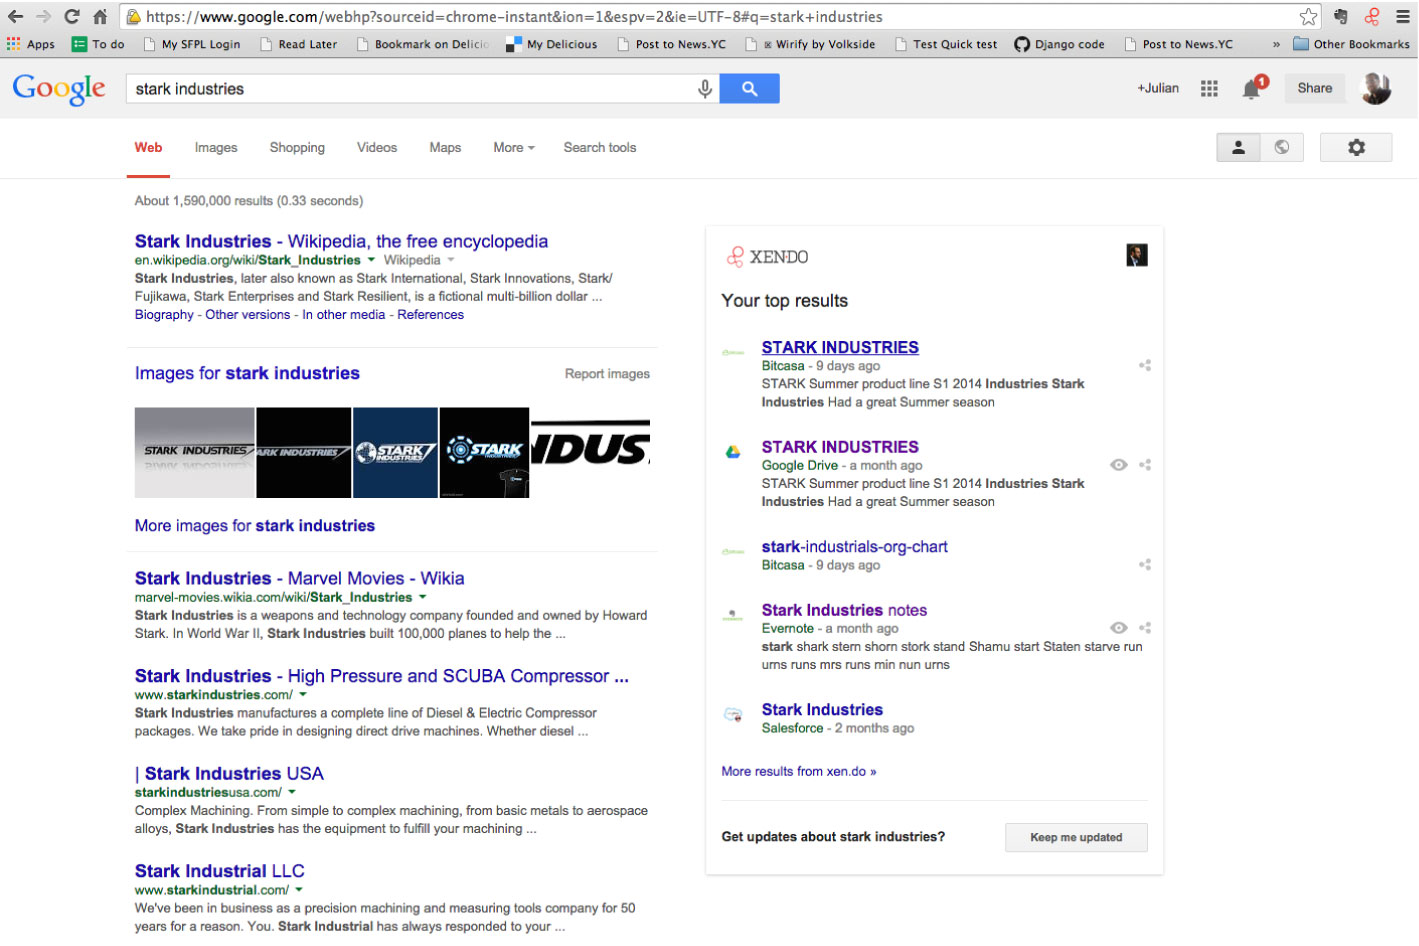Open dropdown beside Wikipedia source label
Viewport: 1419px width, 946px height.
click(x=451, y=260)
